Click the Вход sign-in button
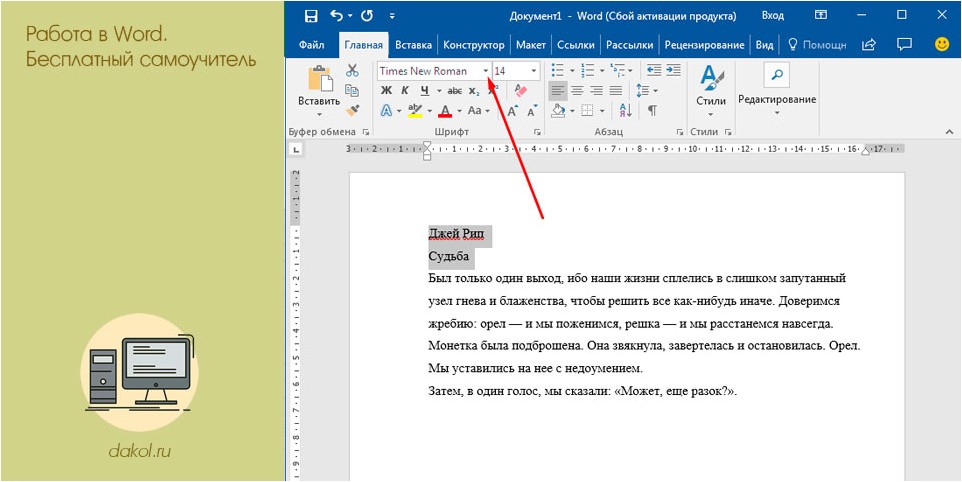962x482 pixels. pyautogui.click(x=772, y=16)
